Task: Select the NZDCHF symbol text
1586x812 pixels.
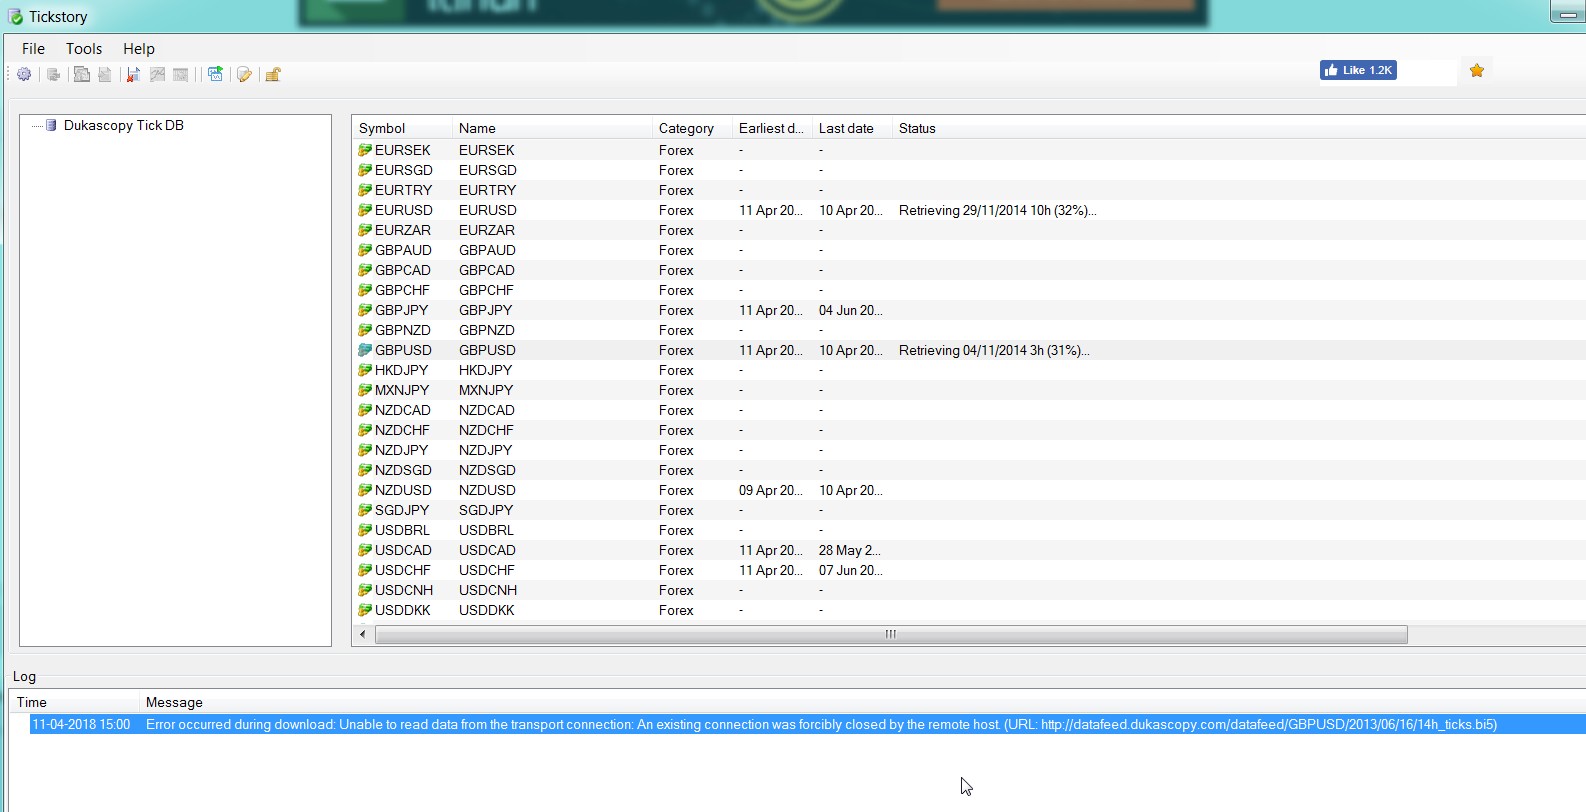Action: (x=402, y=430)
